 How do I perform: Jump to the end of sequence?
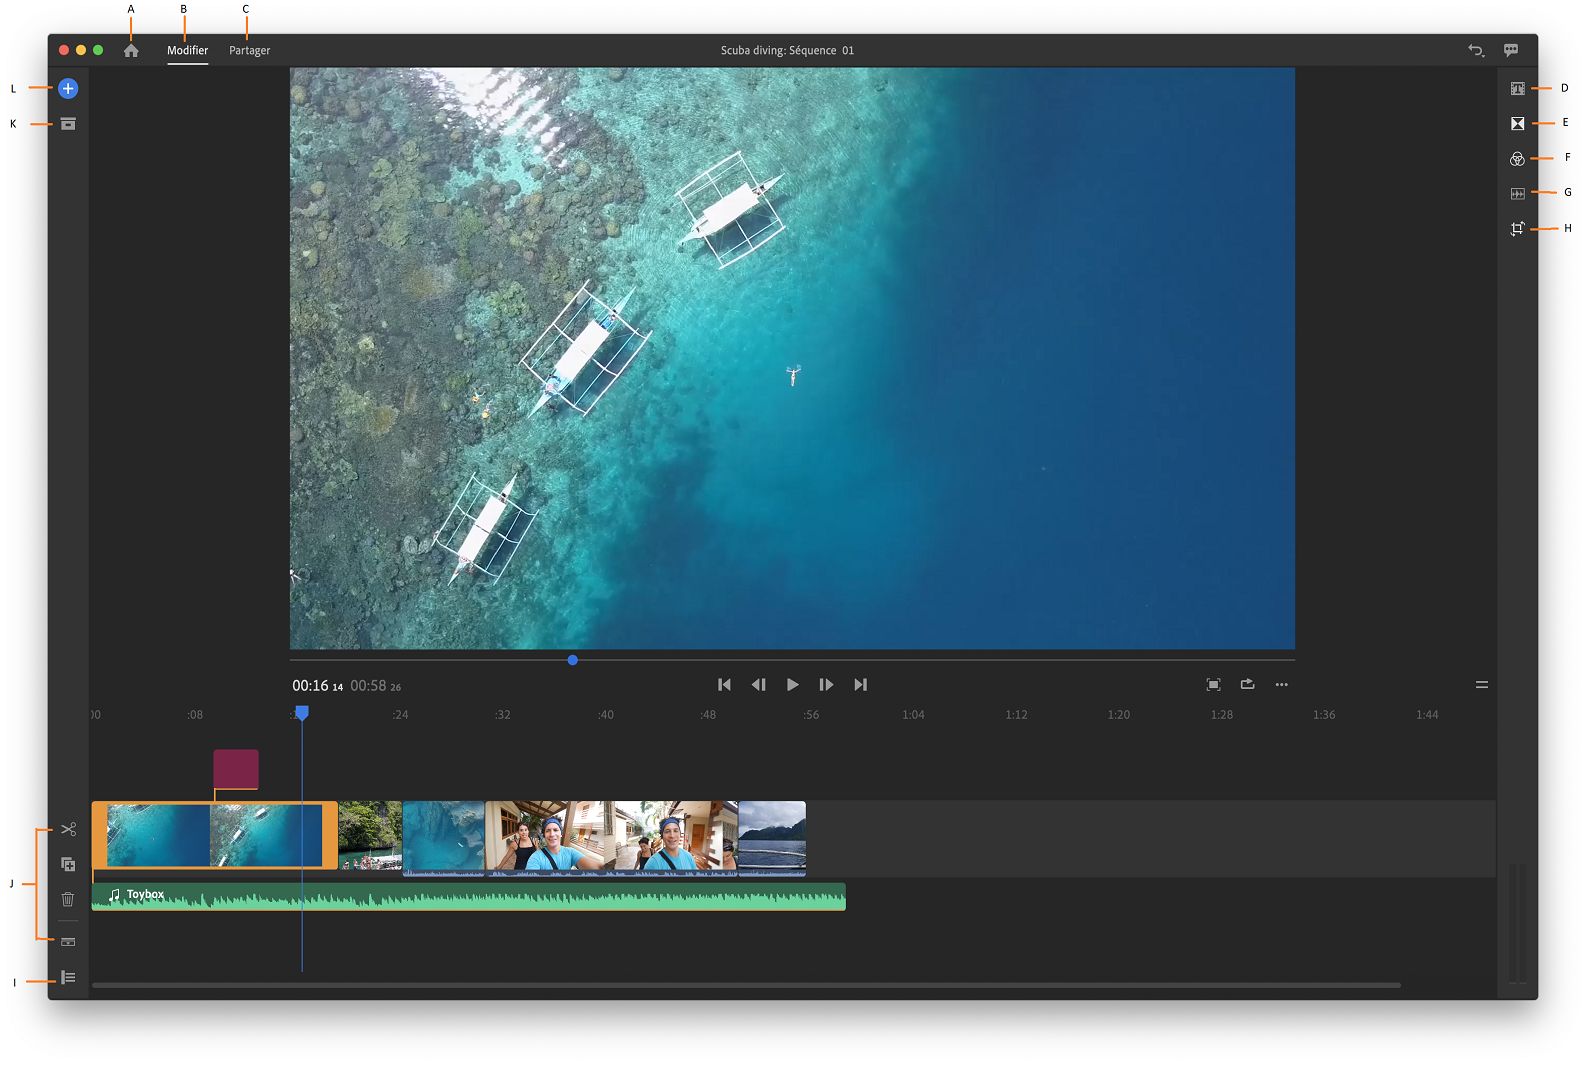[860, 685]
